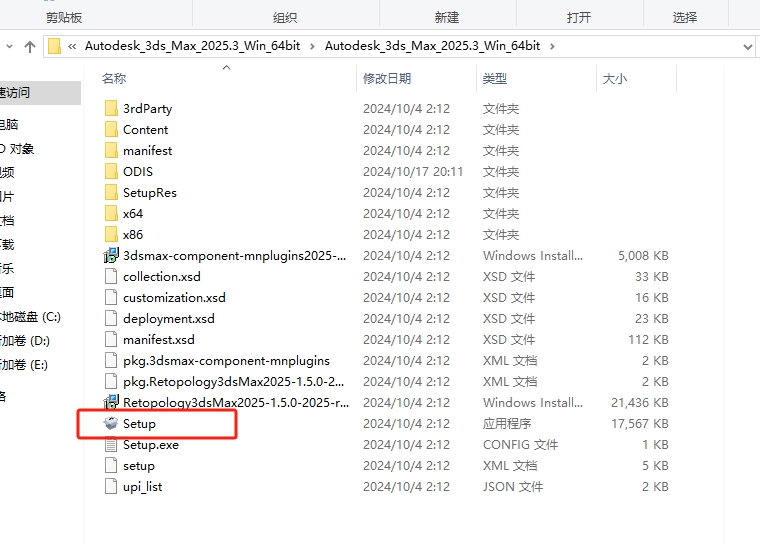Image resolution: width=760 pixels, height=544 pixels.
Task: Click the second Autodesk_3ds_Max_2025.3_Win_64bit breadcrumb
Action: (432, 46)
